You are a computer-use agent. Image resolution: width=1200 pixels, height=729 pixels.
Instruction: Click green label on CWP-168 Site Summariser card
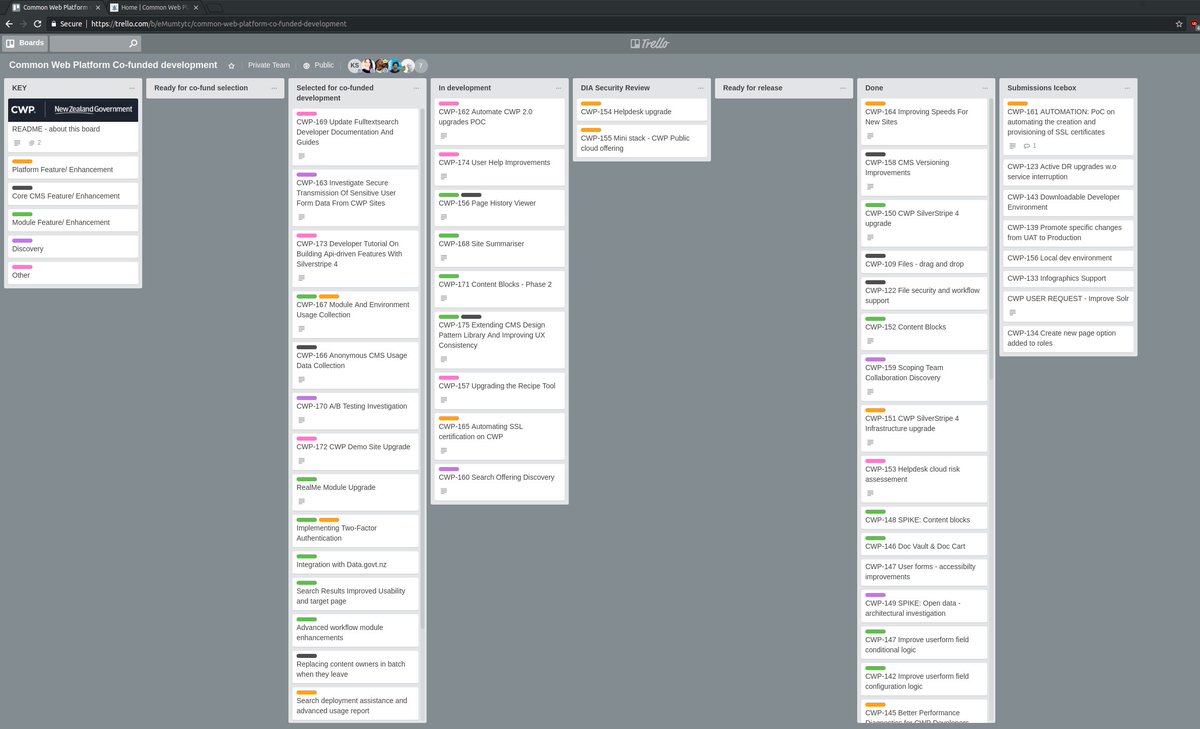coord(449,235)
